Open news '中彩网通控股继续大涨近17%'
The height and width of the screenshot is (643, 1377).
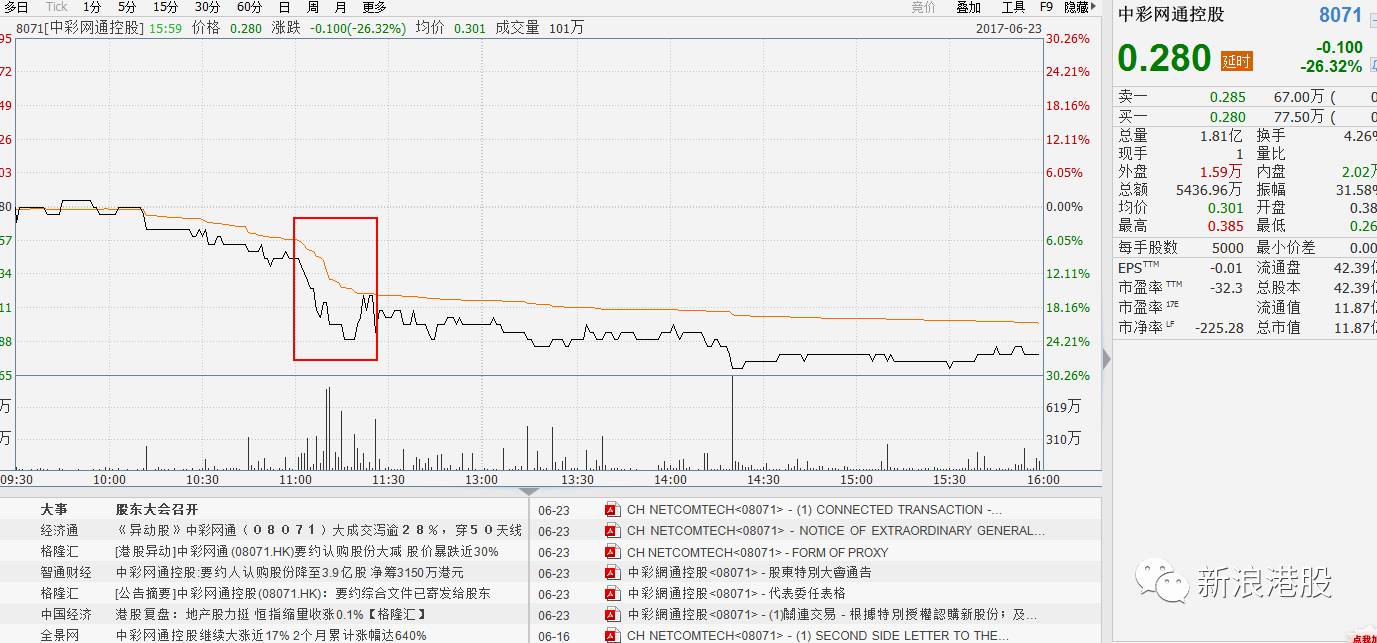click(x=270, y=635)
